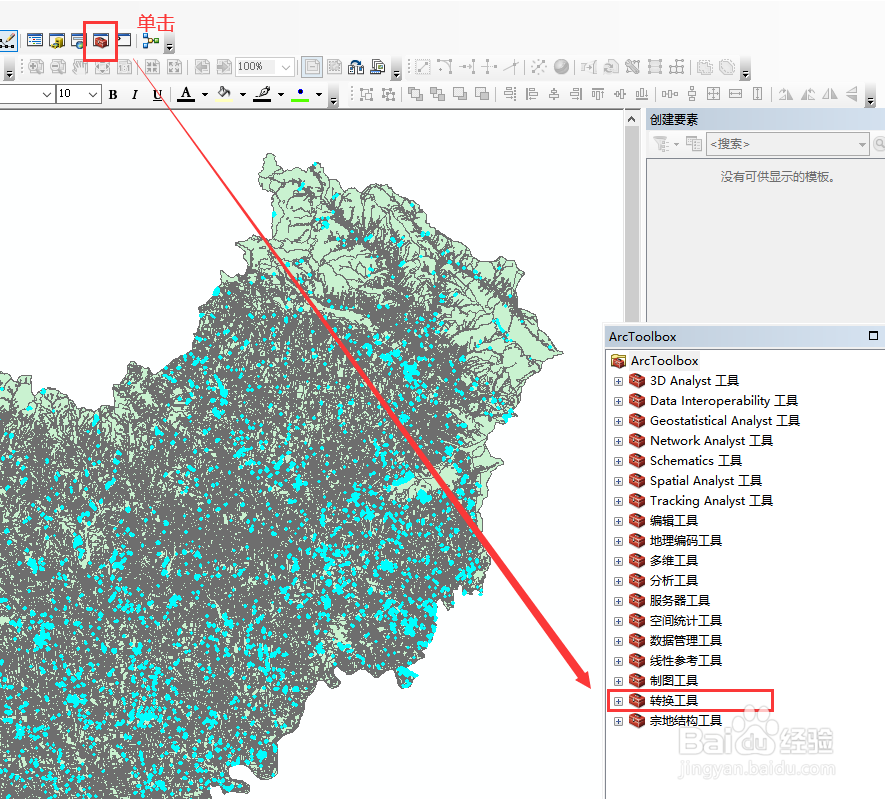Select 制图工具 in ArcToolbox
The height and width of the screenshot is (799, 885).
click(x=673, y=681)
